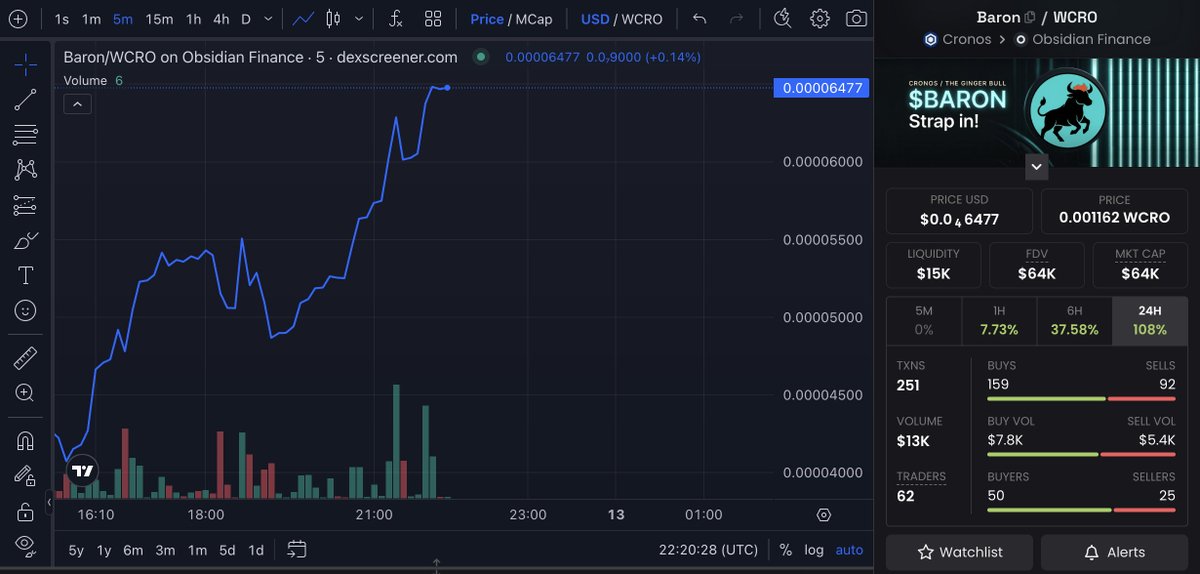Select the crosshair cursor tool

coord(26,64)
